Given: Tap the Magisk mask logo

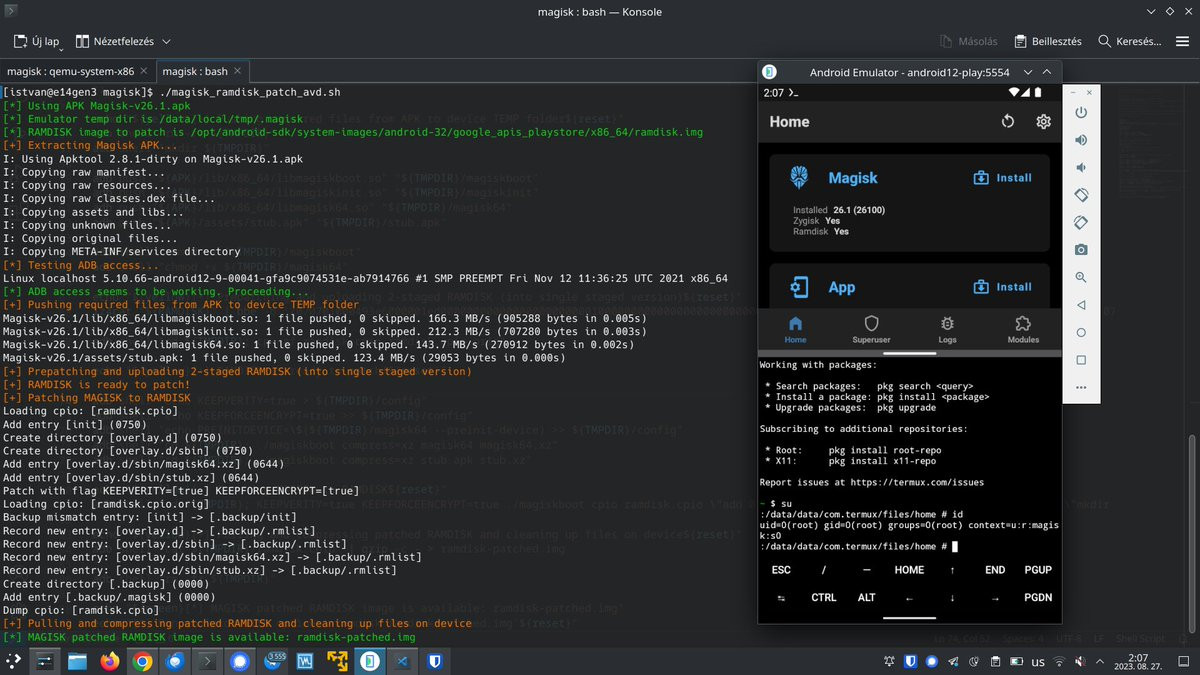Looking at the screenshot, I should pos(799,177).
